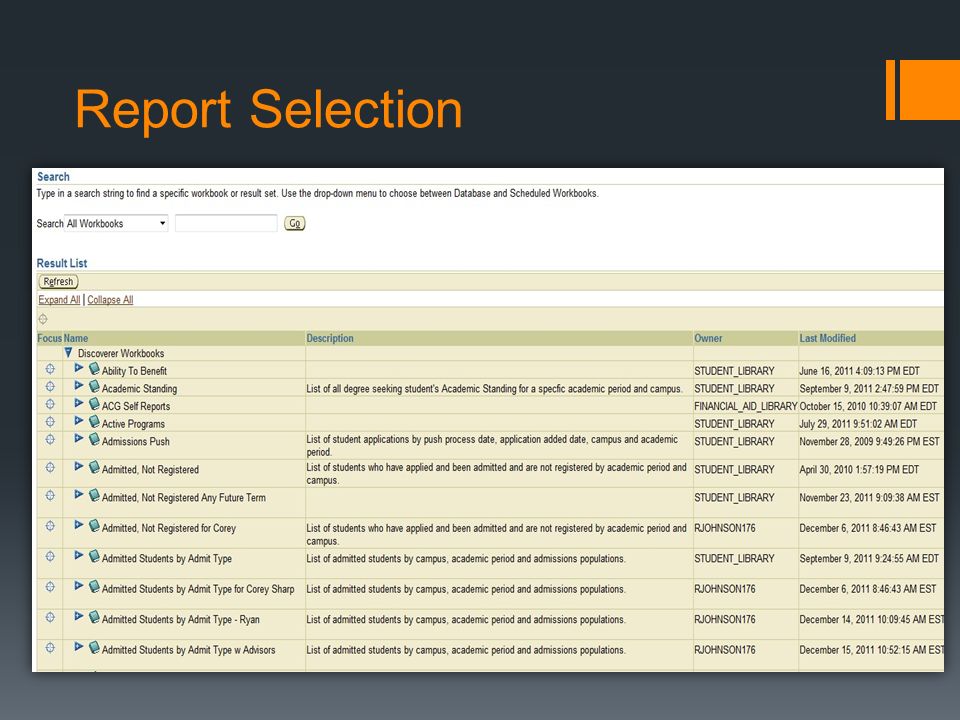Viewport: 960px width, 720px height.
Task: Click the Expand All link
Action: coord(59,299)
